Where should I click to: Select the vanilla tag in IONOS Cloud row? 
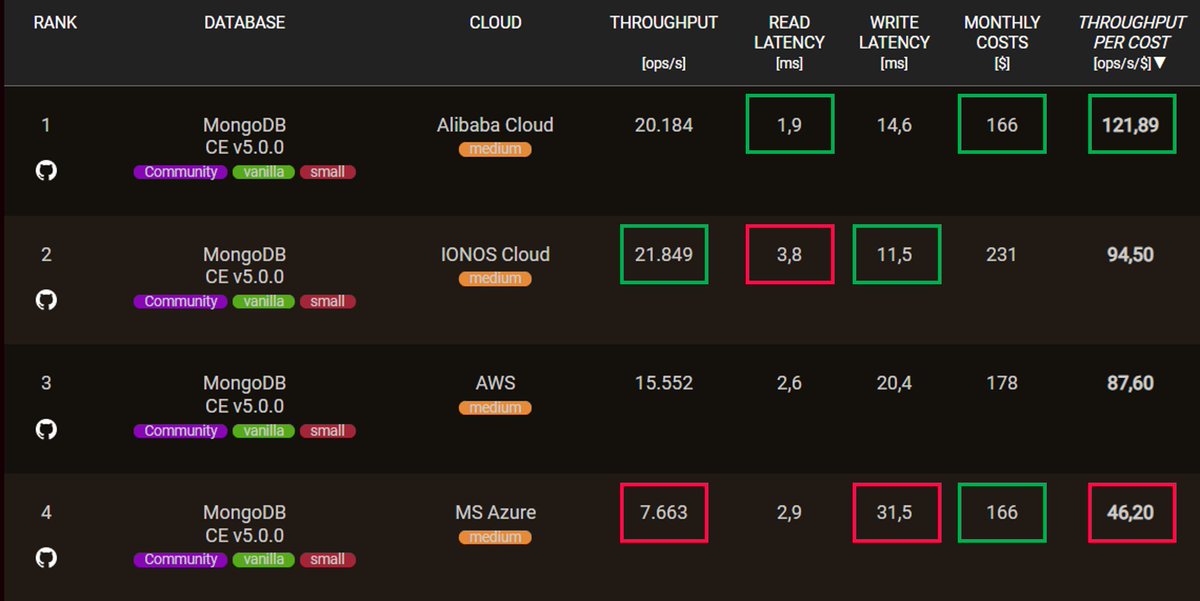[x=264, y=301]
